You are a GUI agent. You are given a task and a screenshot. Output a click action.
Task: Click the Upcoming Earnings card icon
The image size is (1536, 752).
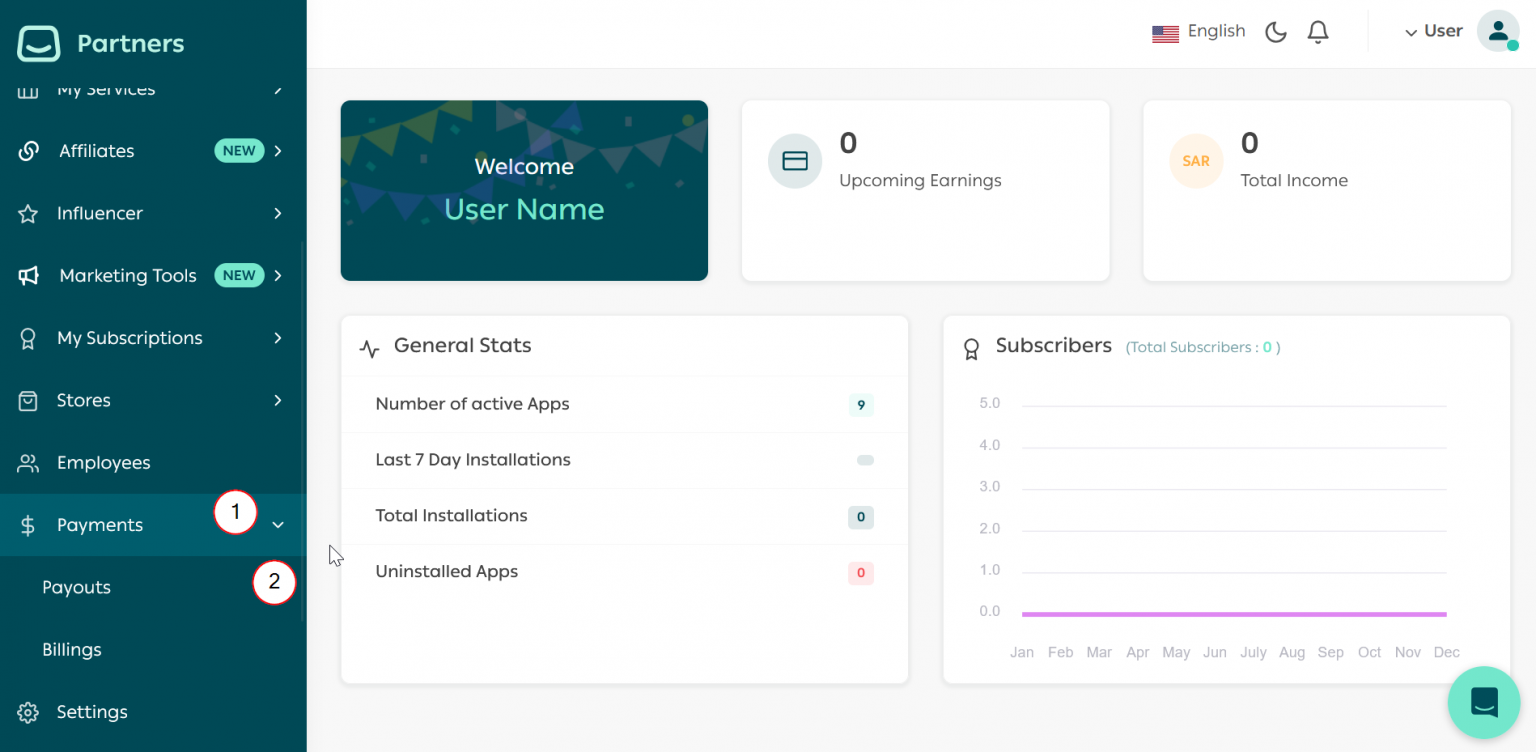pyautogui.click(x=794, y=160)
